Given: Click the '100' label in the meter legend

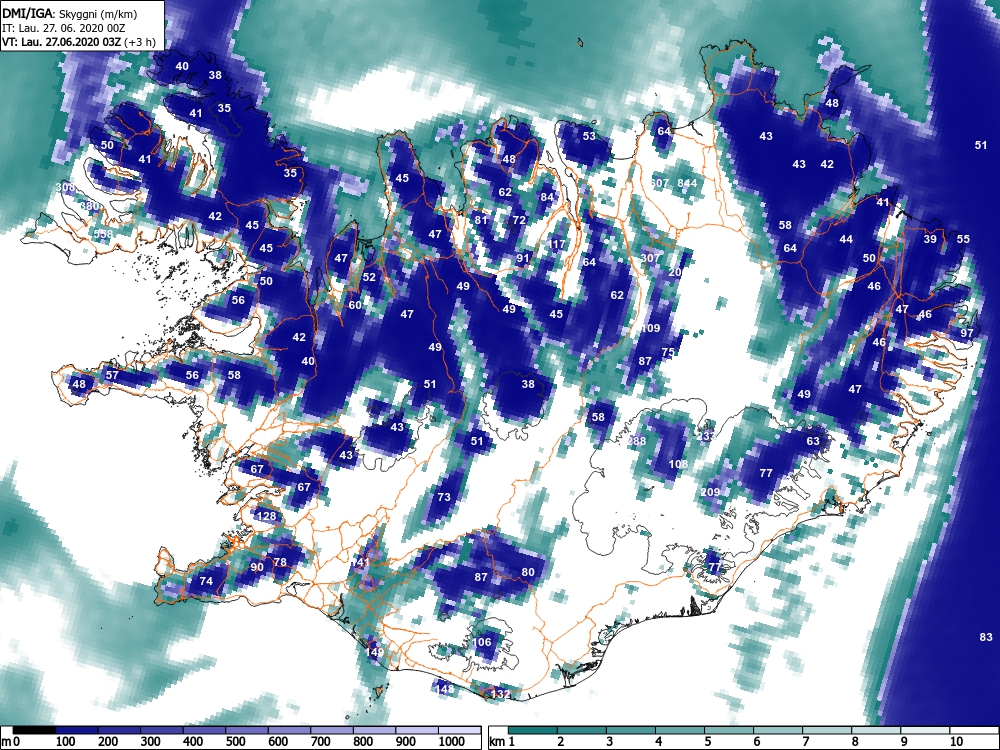Looking at the screenshot, I should click(x=66, y=742).
